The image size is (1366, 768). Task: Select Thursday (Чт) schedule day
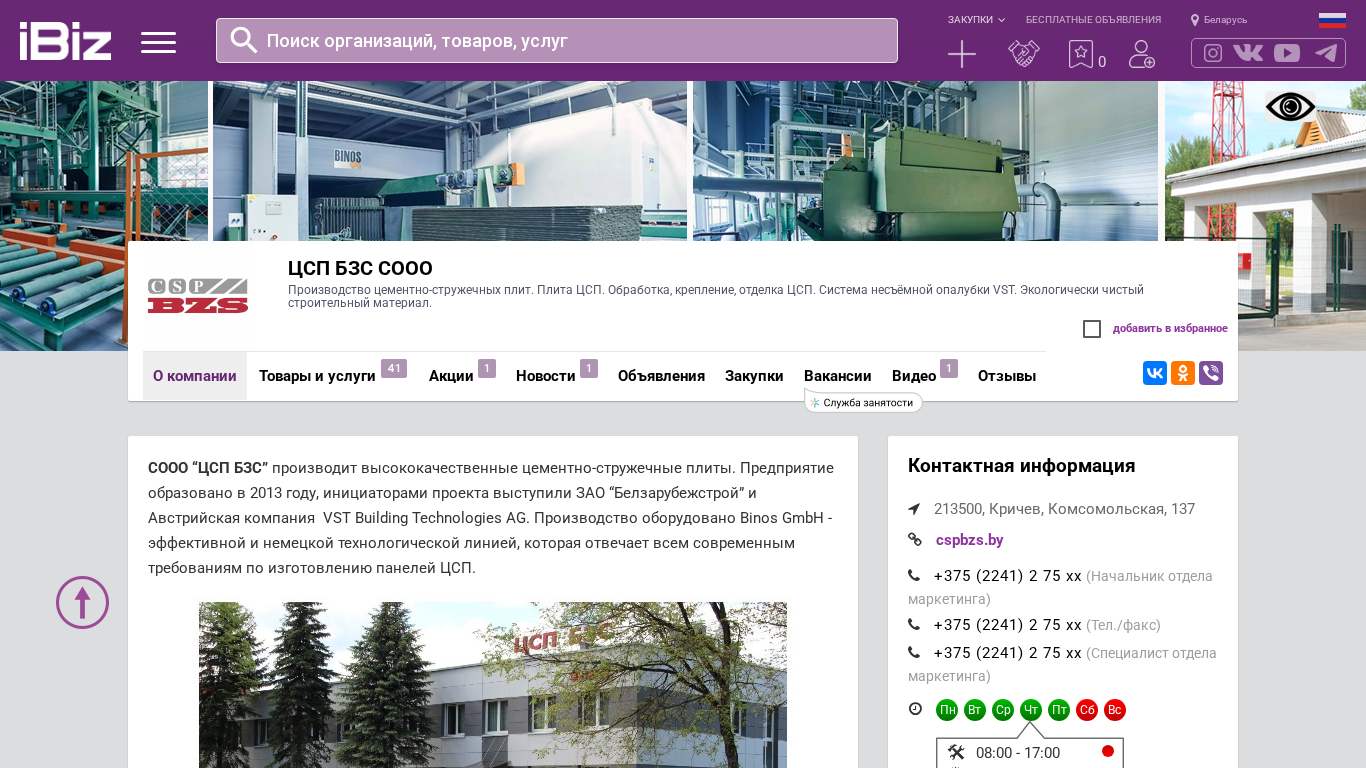coord(1031,710)
